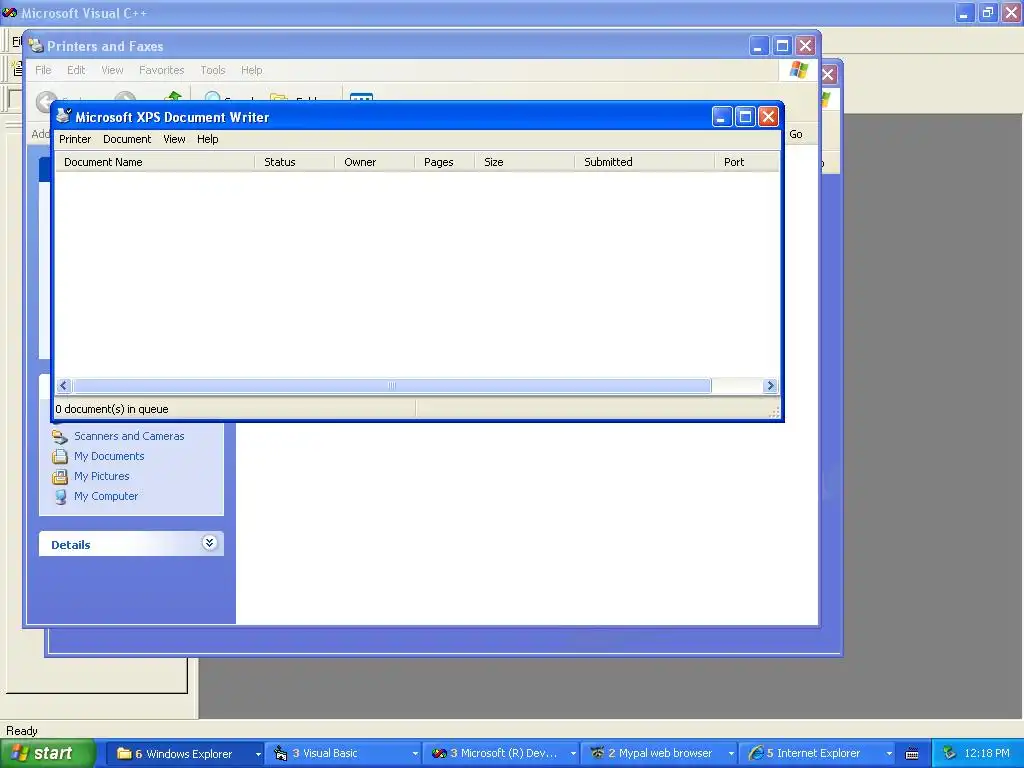Sort queue by Status column header
This screenshot has width=1024, height=768.
coord(295,162)
